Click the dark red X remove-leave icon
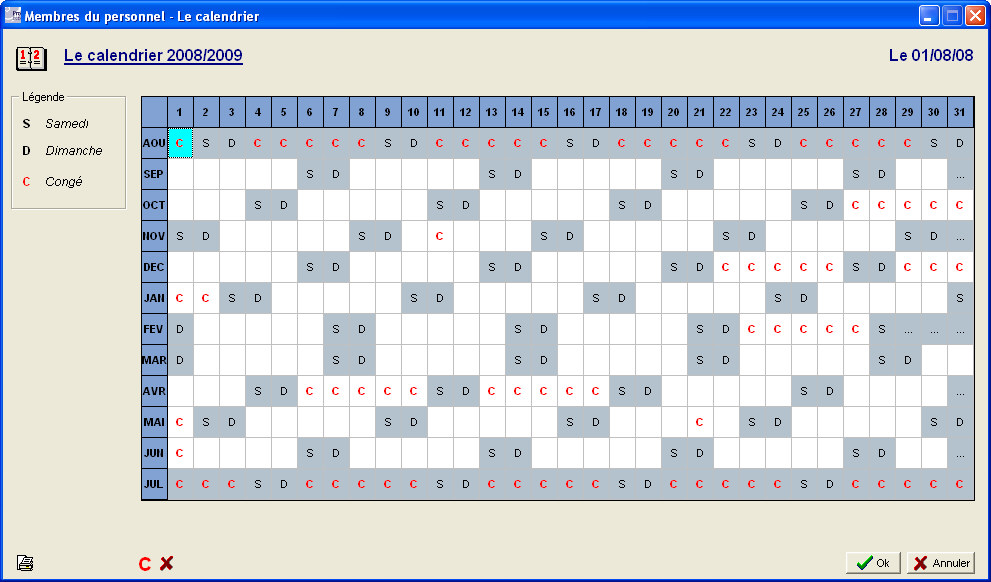The image size is (991, 582). pos(166,563)
